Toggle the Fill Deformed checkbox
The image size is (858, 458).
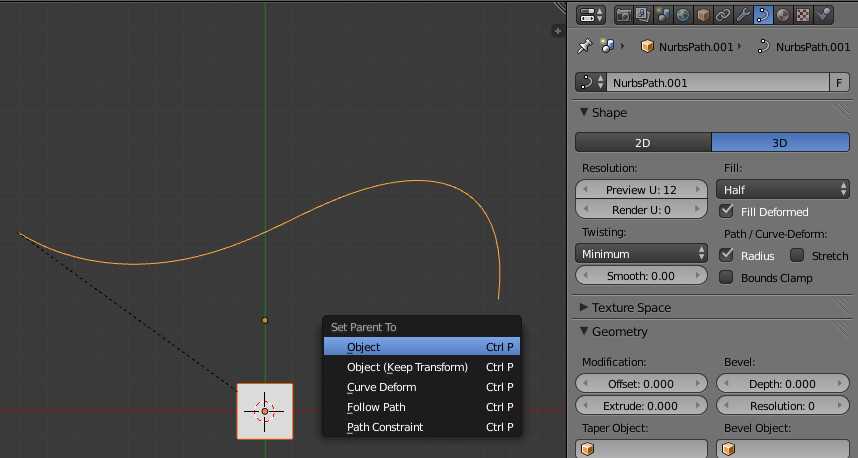click(727, 211)
